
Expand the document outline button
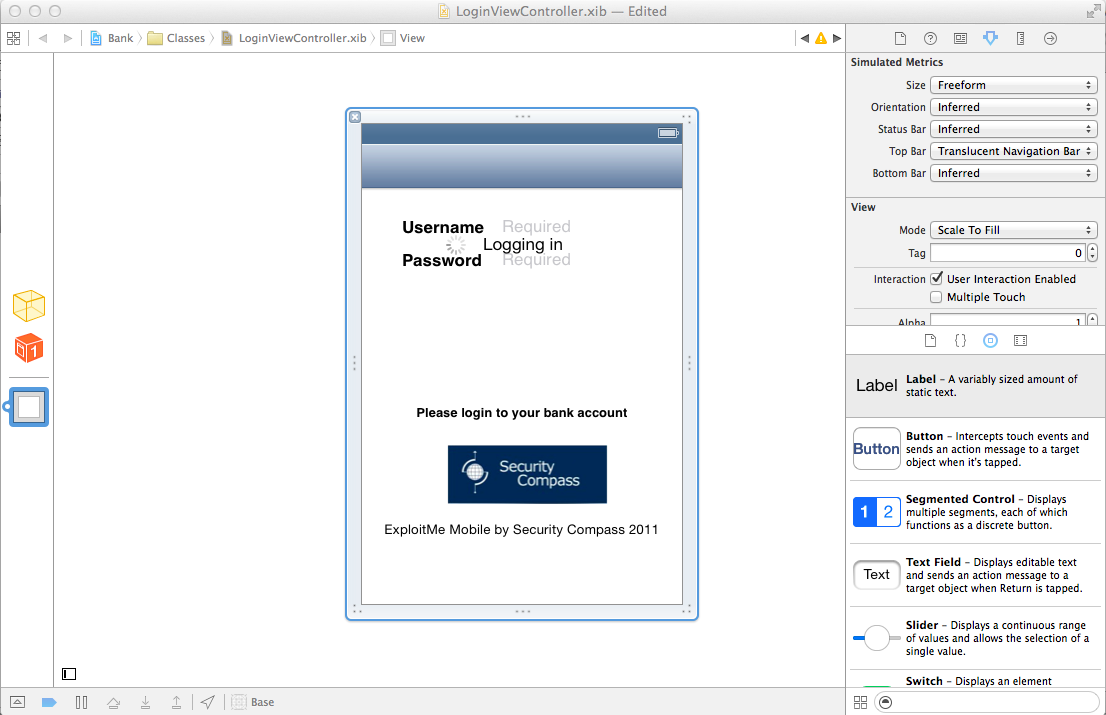pos(69,674)
